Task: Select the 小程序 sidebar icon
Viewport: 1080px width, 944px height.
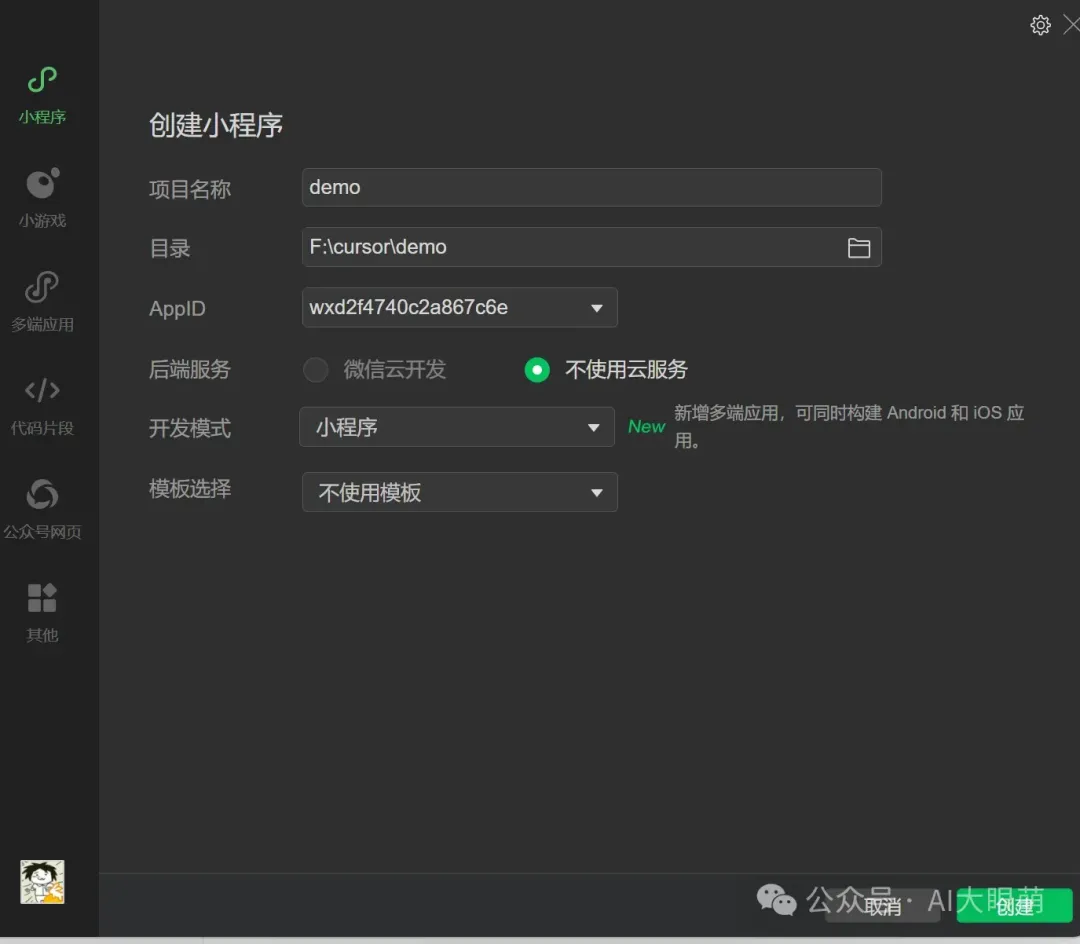Action: coord(42,82)
